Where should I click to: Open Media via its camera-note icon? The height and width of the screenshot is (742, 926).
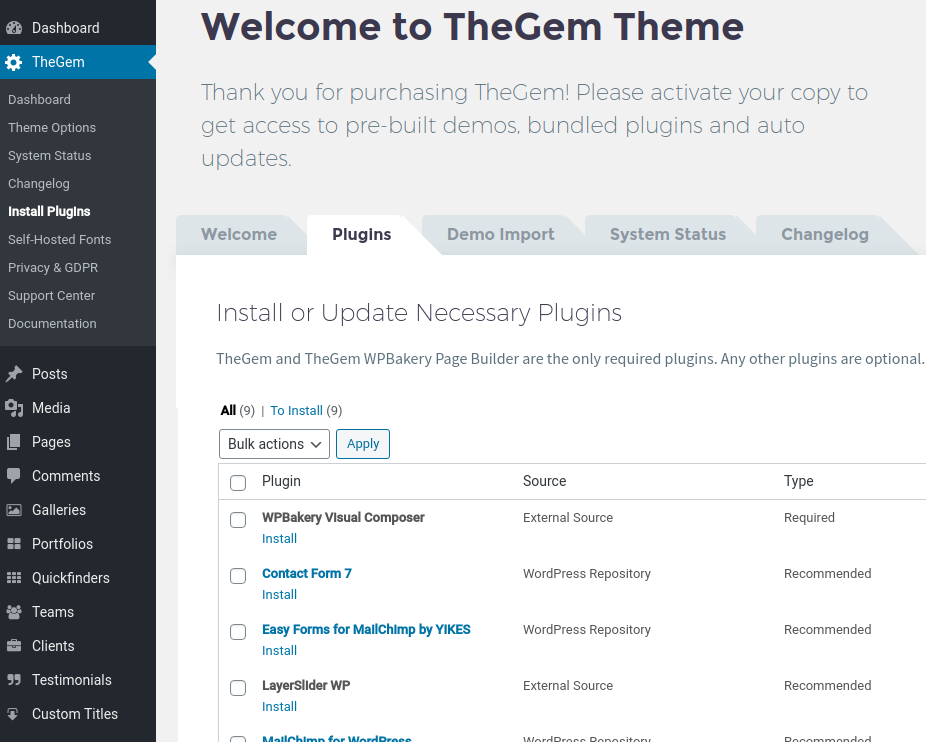(14, 408)
